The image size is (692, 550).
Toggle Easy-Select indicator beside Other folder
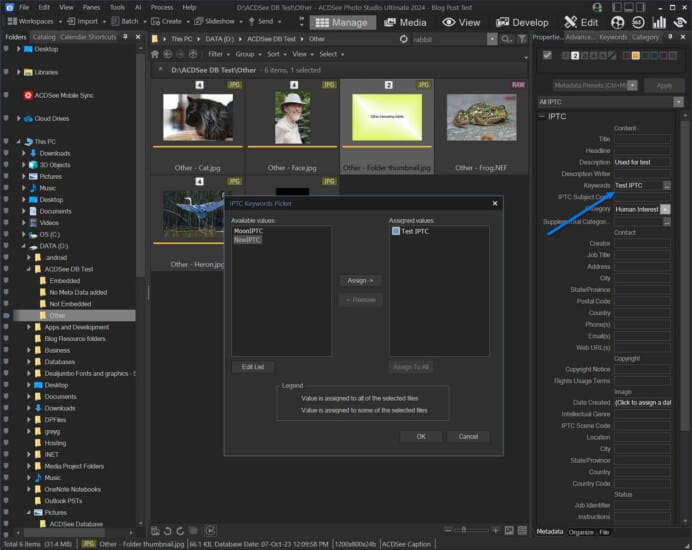tap(6, 315)
